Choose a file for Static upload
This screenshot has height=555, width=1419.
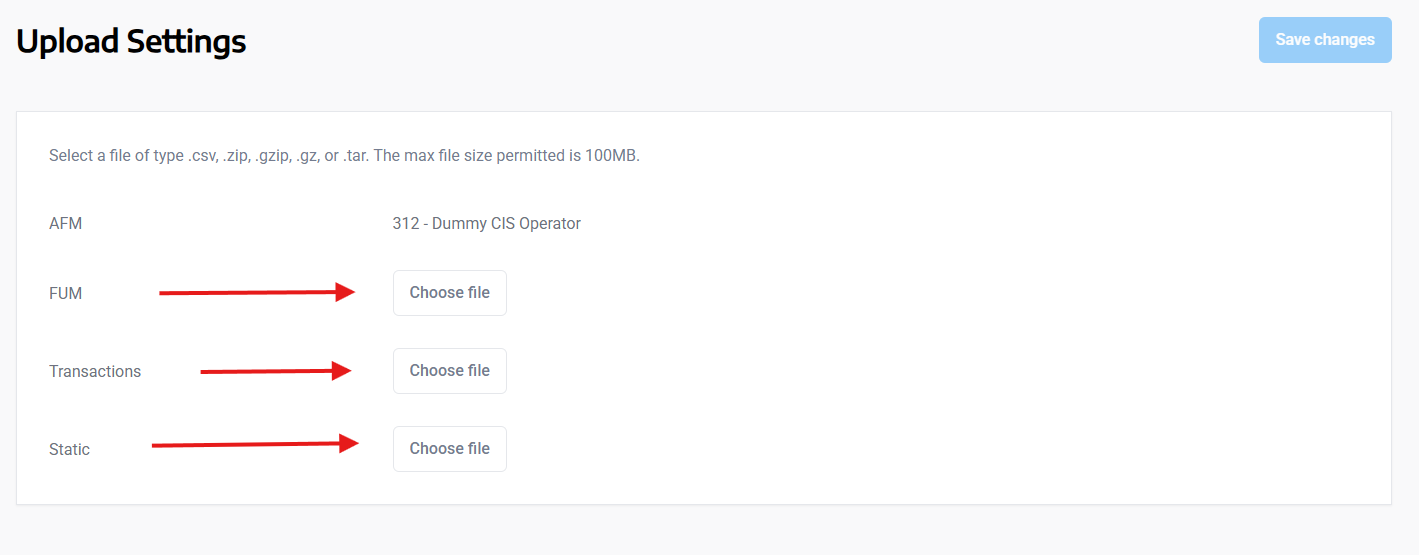[x=450, y=449]
